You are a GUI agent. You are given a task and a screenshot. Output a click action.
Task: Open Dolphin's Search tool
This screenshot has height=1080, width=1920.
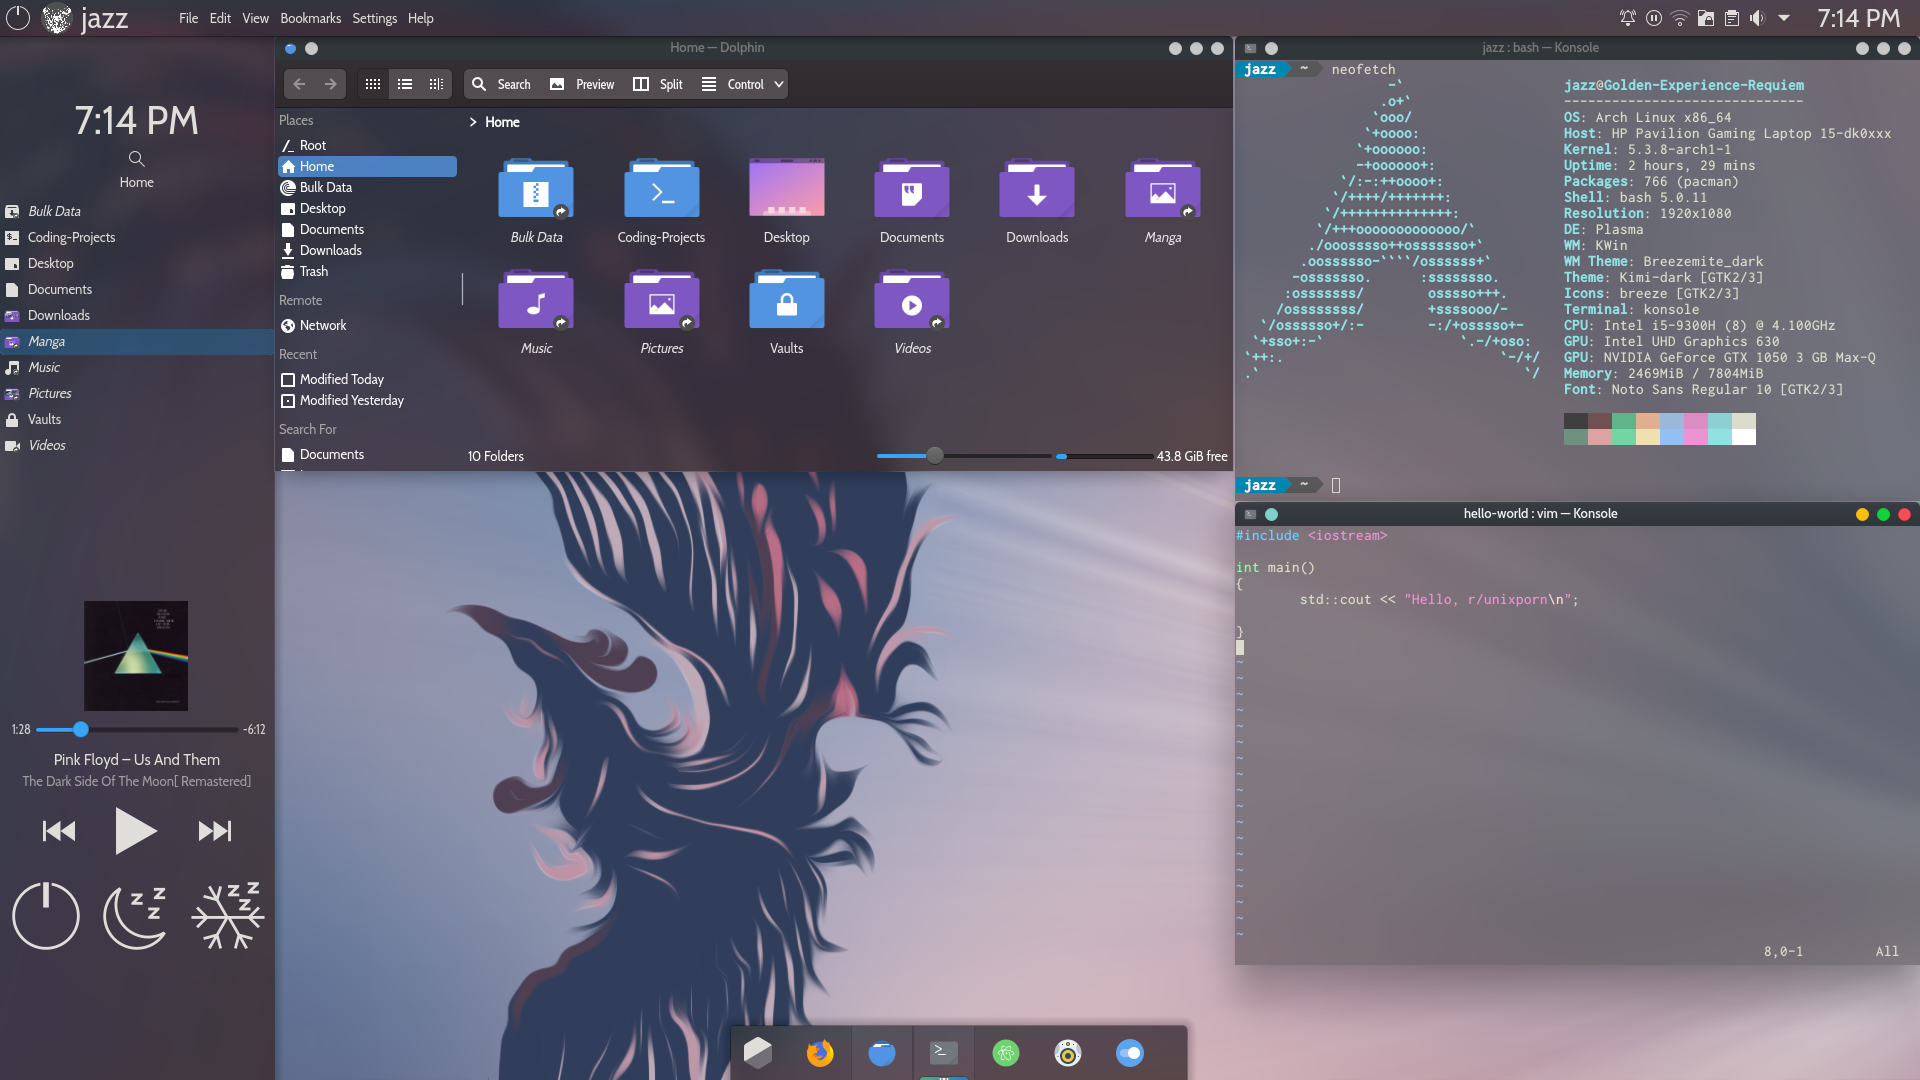501,85
